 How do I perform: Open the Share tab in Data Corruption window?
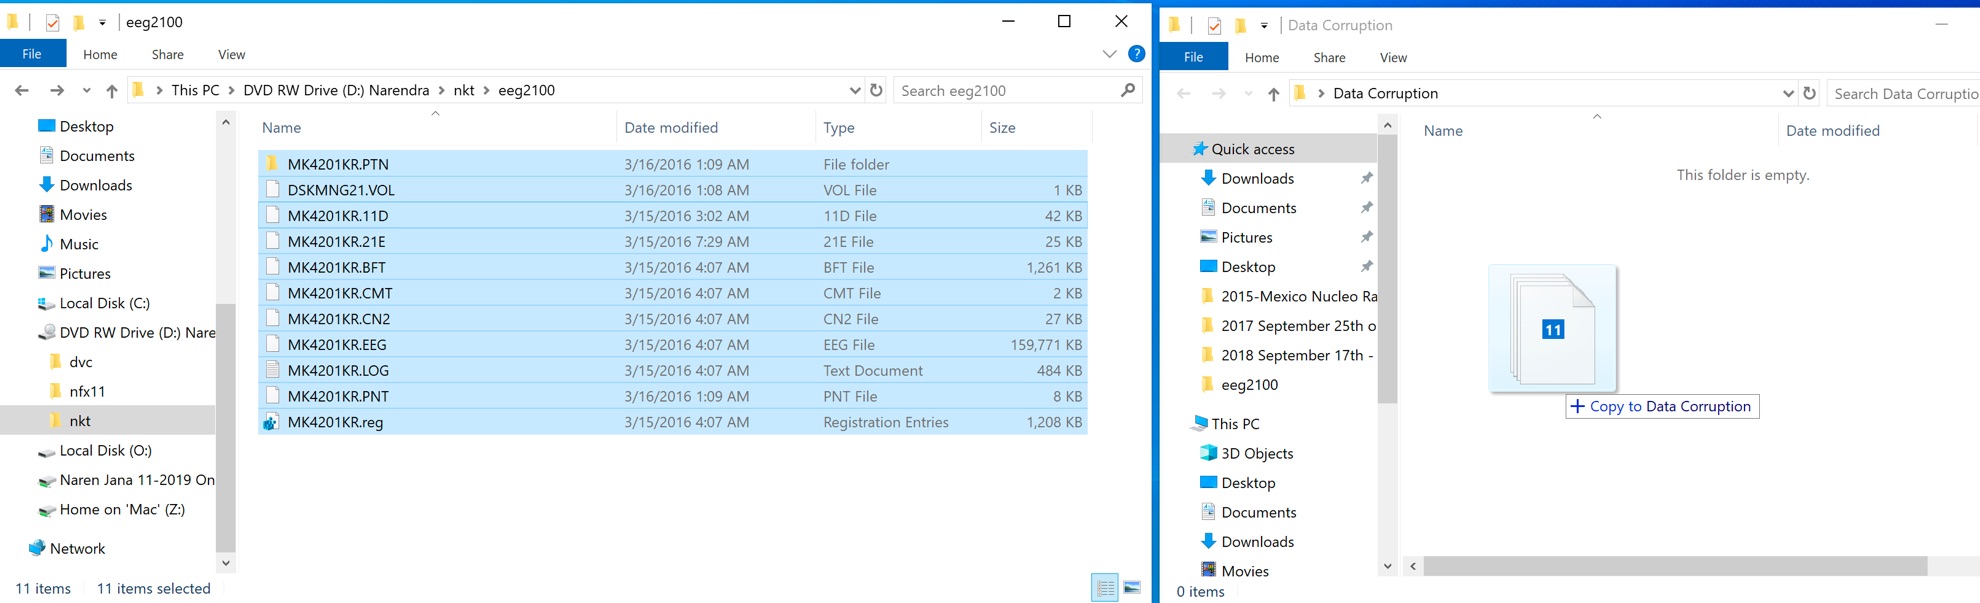tap(1328, 58)
